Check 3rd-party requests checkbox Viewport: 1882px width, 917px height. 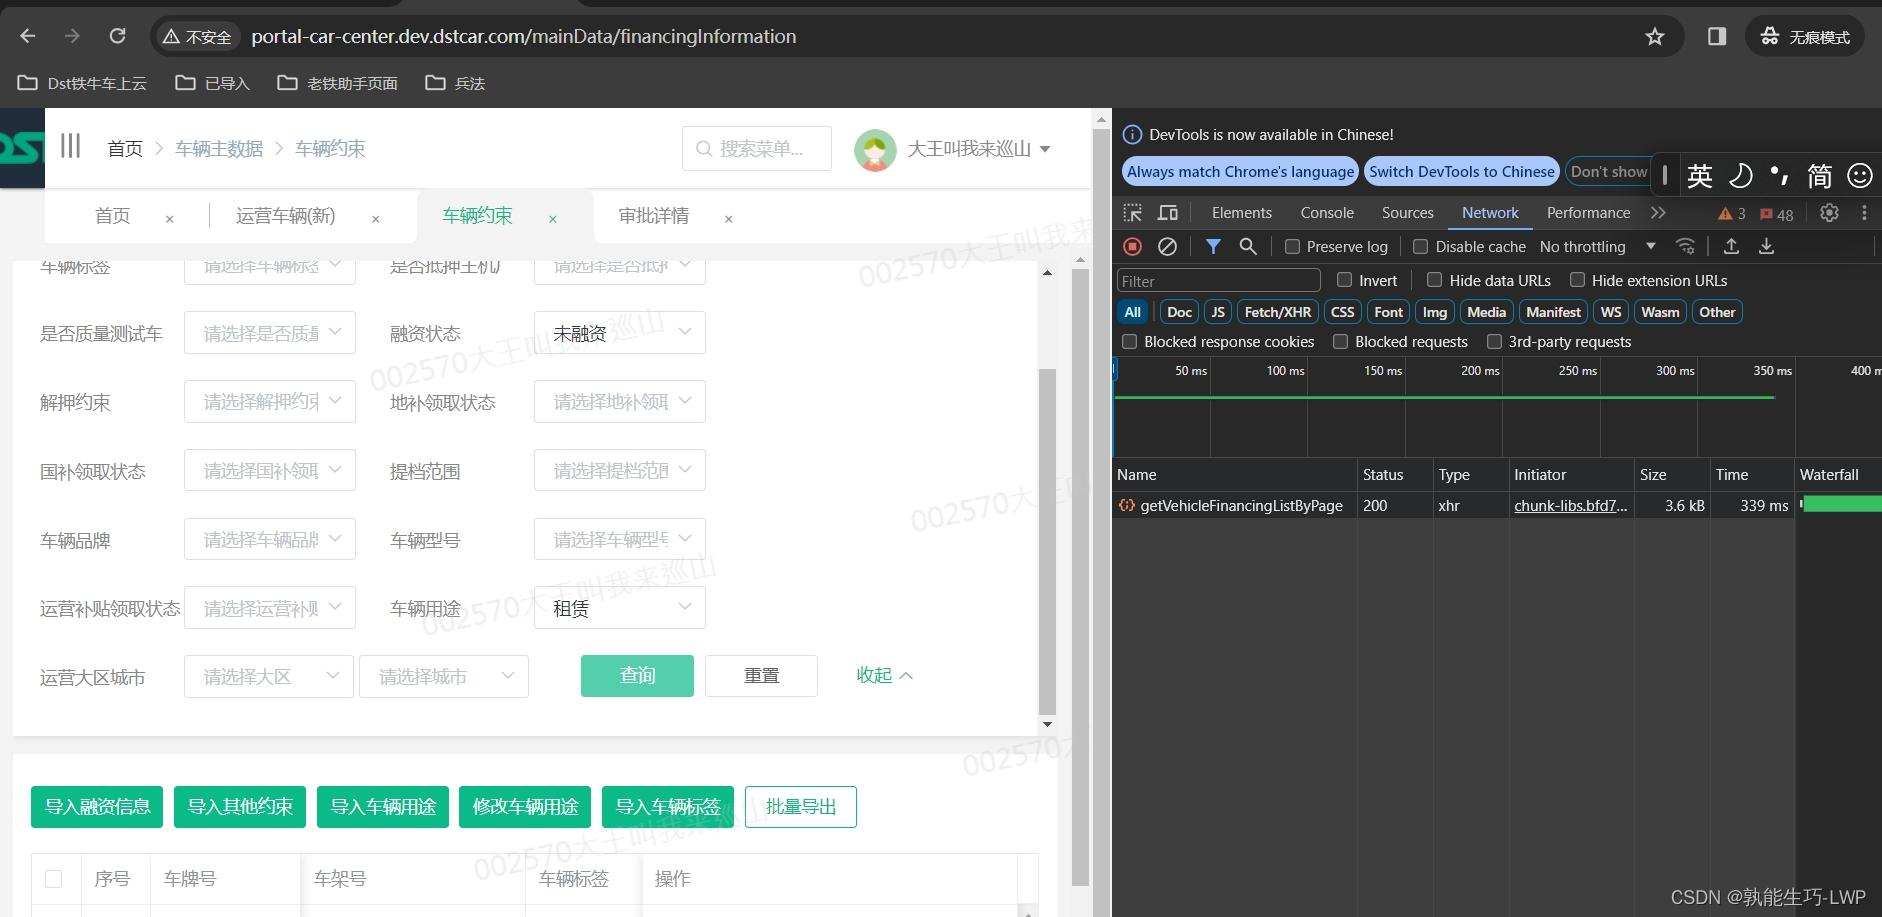point(1495,342)
